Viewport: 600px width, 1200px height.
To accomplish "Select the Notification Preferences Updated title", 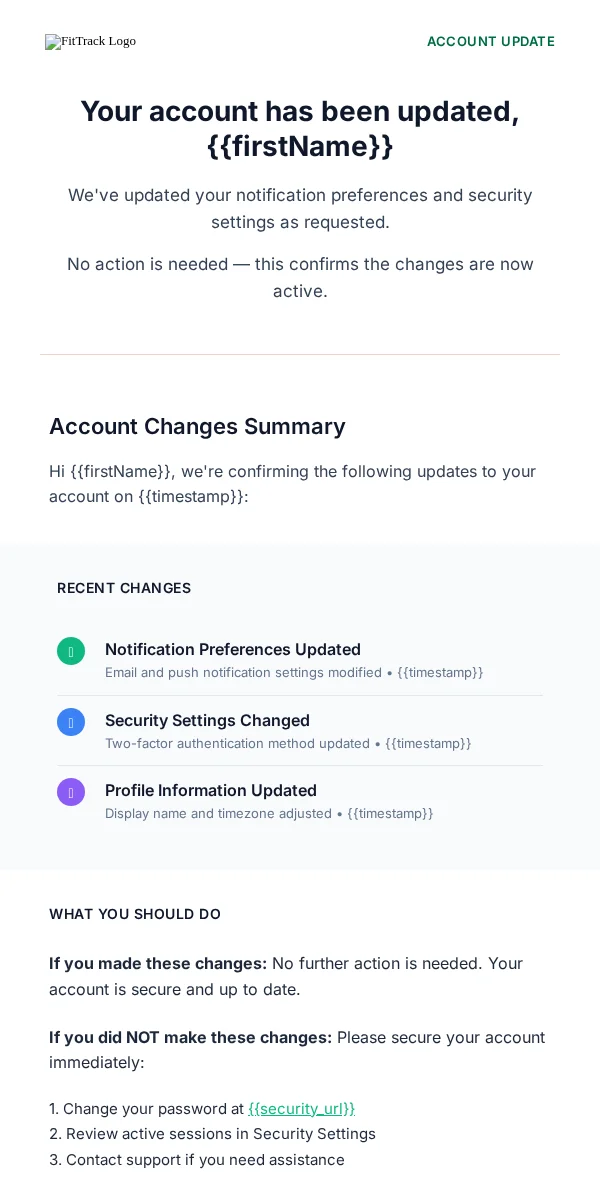I will (x=233, y=649).
